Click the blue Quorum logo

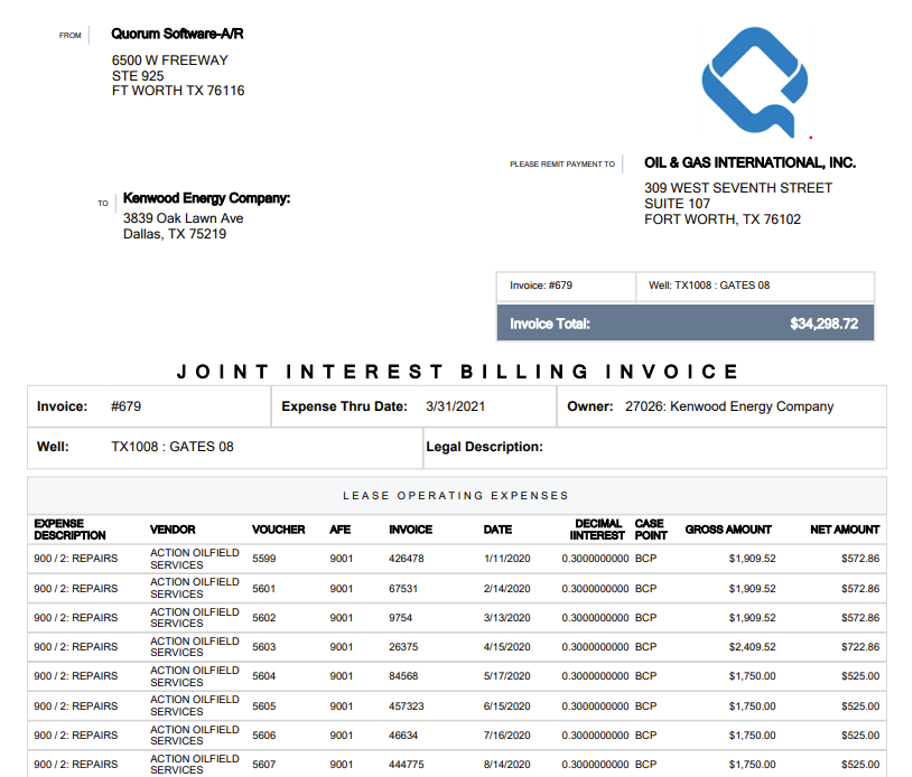tap(754, 81)
